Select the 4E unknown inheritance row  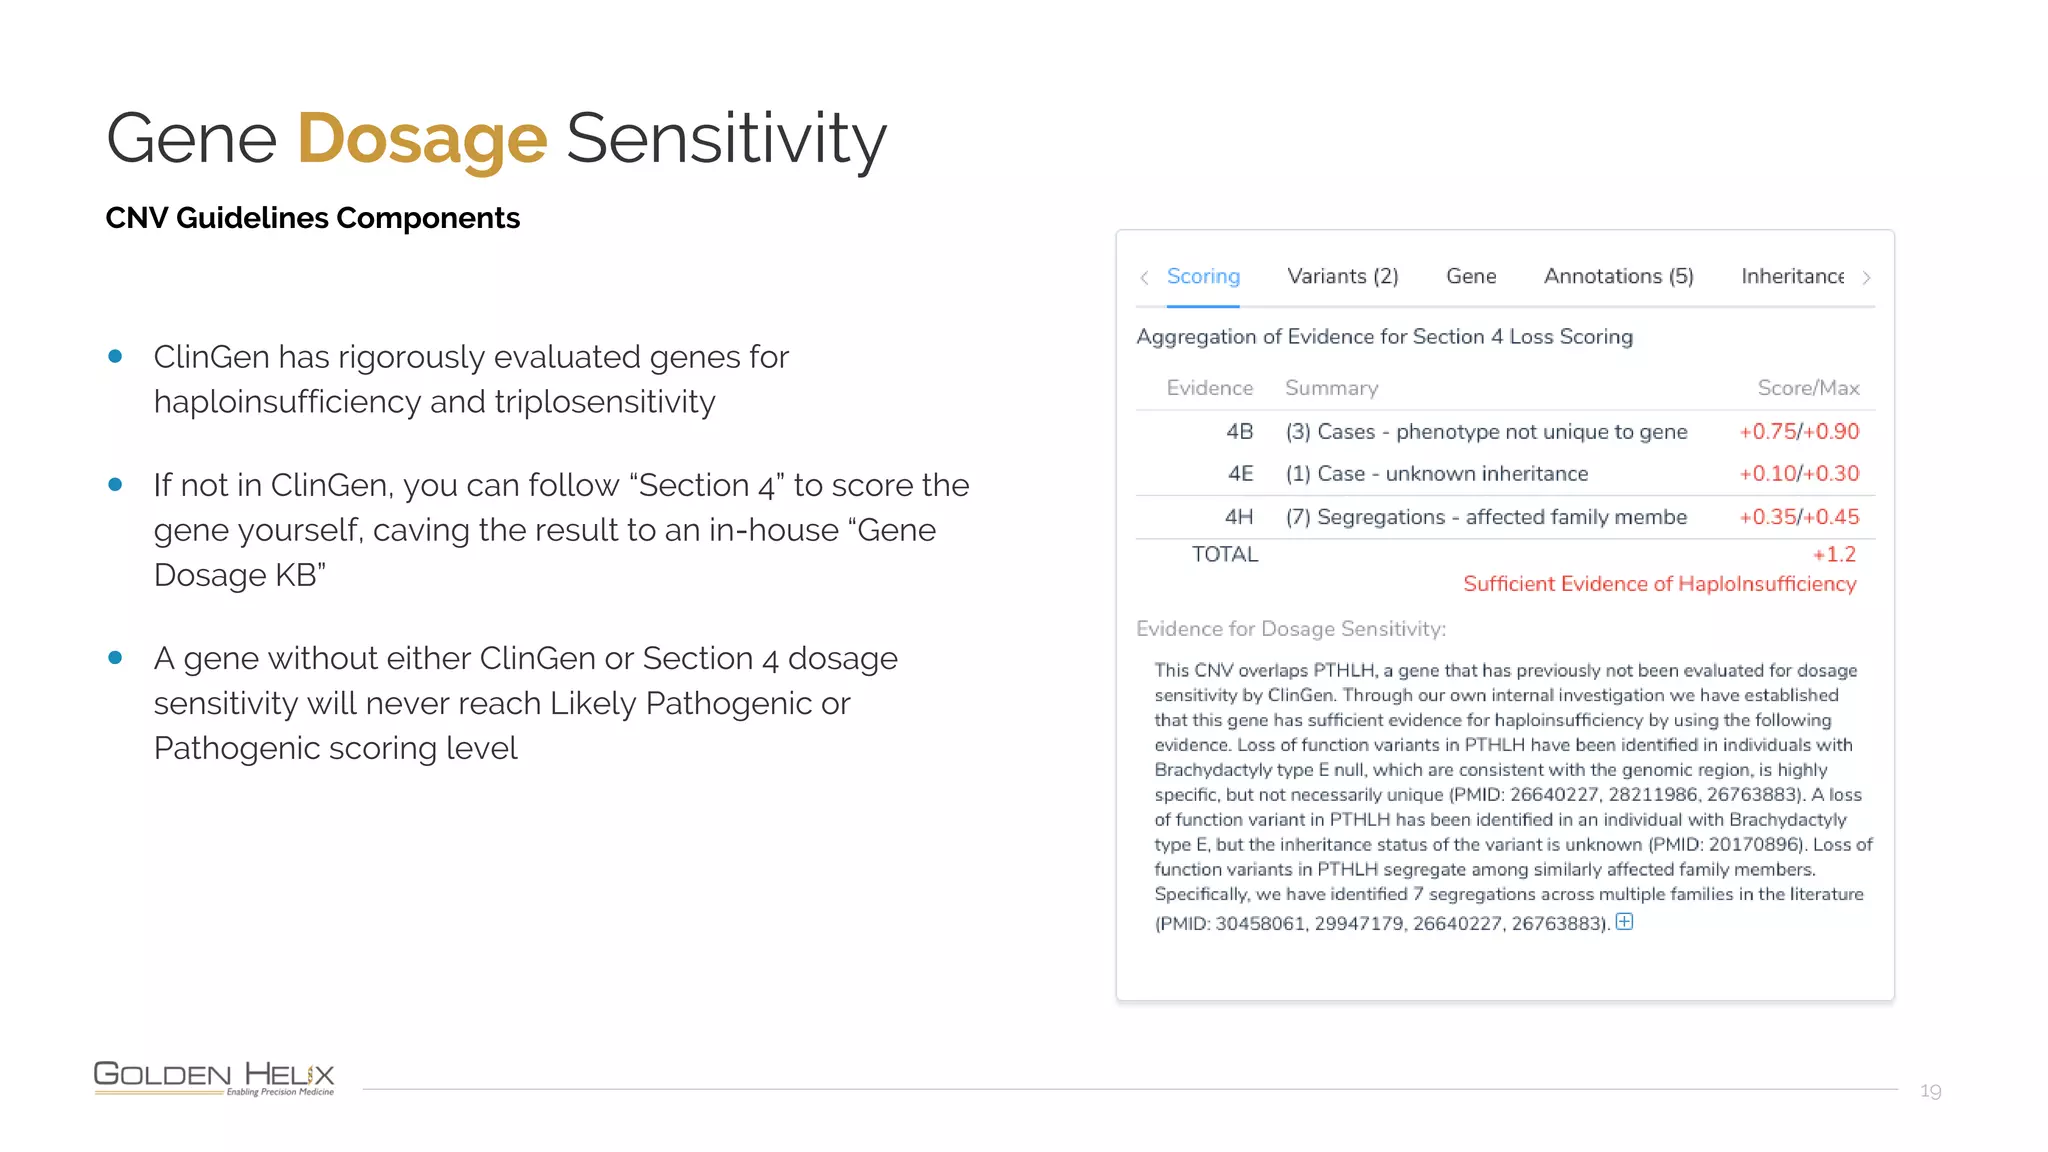(x=1436, y=474)
